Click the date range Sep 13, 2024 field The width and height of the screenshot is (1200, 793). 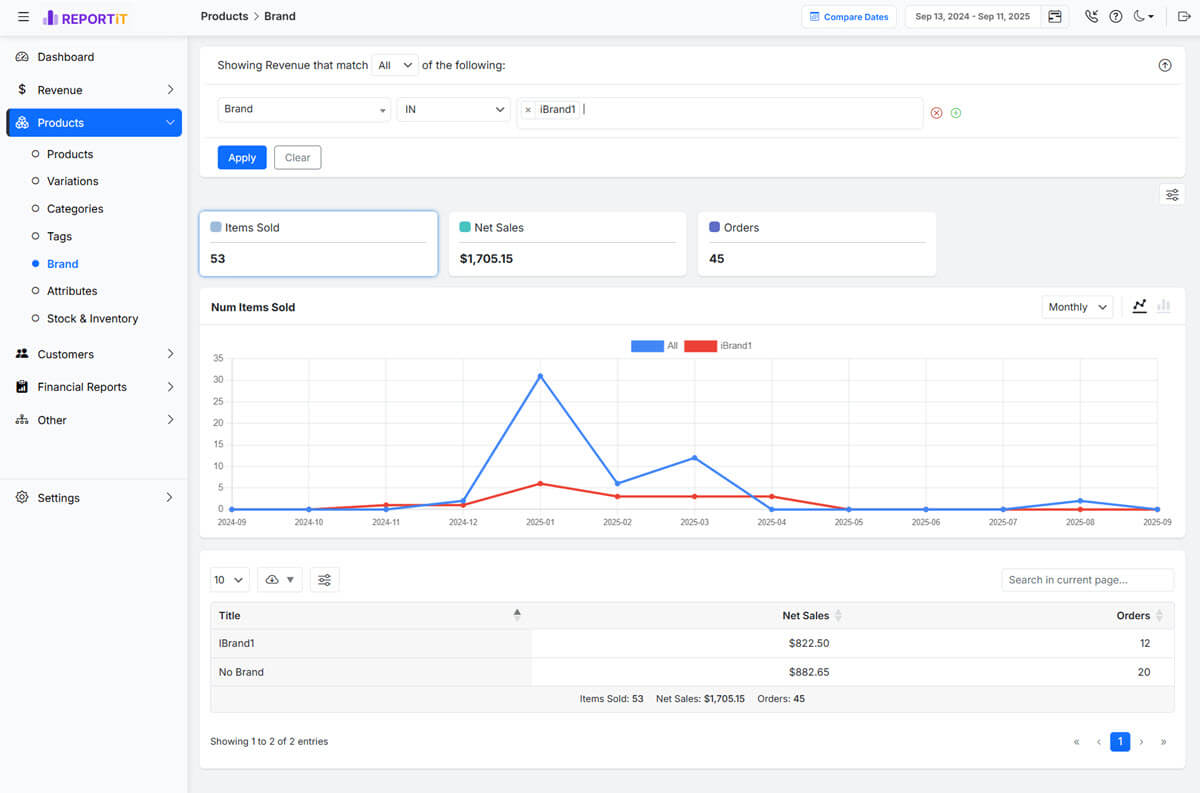pyautogui.click(x=972, y=17)
